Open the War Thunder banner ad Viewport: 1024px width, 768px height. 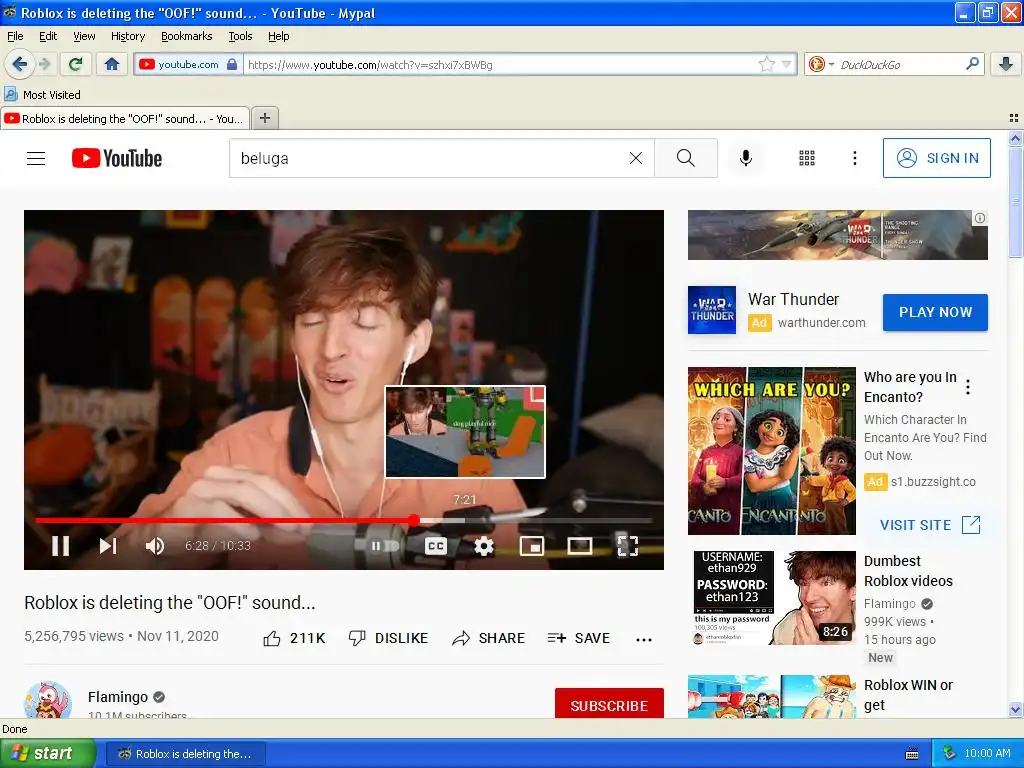point(838,234)
